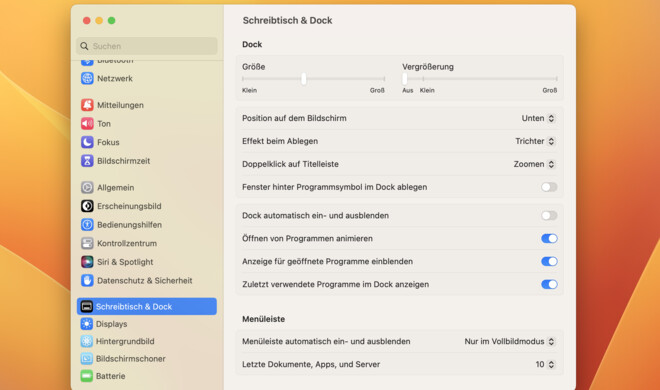Open Kontrollzentrum in sidebar
Image resolution: width=660 pixels, height=390 pixels.
(x=146, y=243)
